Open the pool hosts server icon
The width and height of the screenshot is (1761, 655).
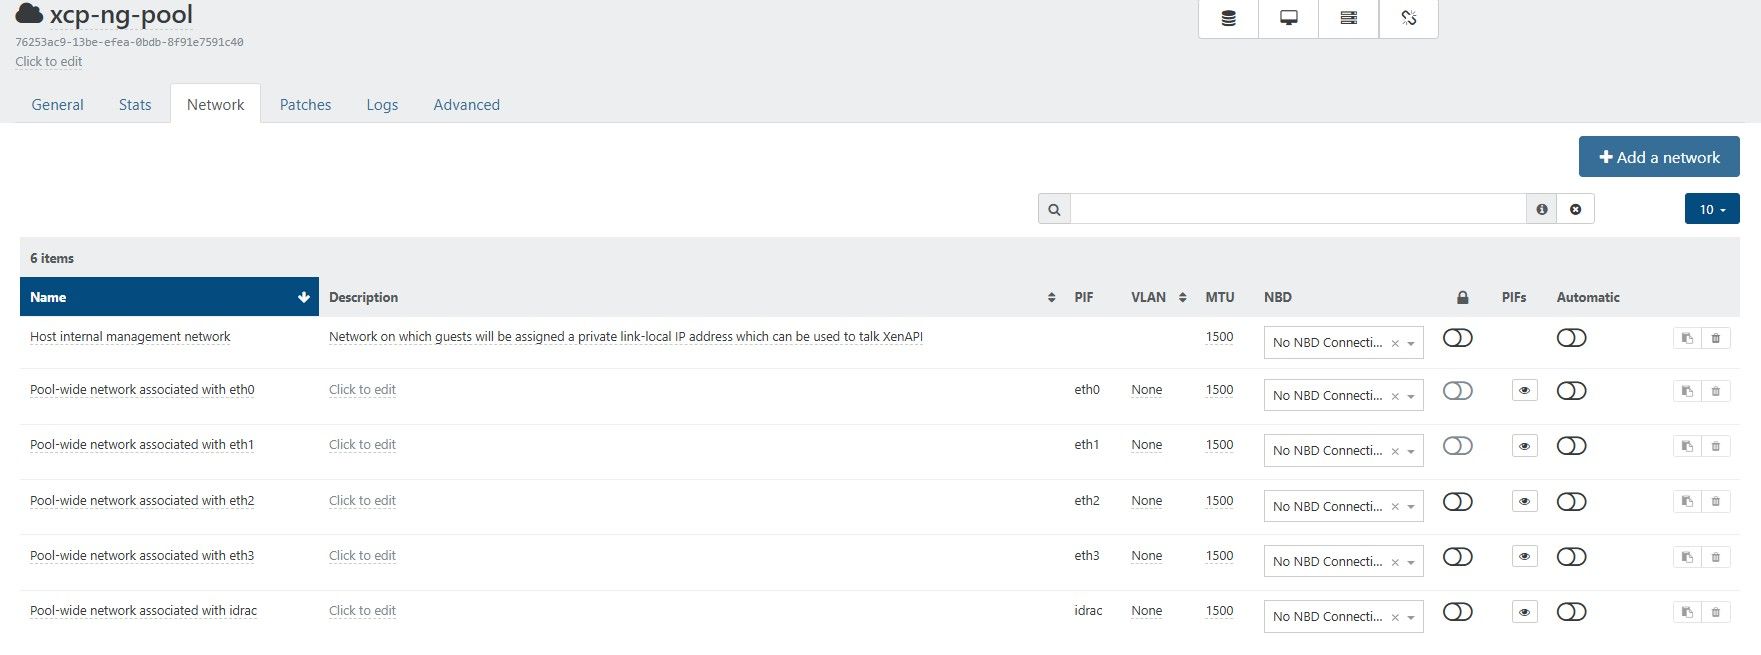[1348, 18]
